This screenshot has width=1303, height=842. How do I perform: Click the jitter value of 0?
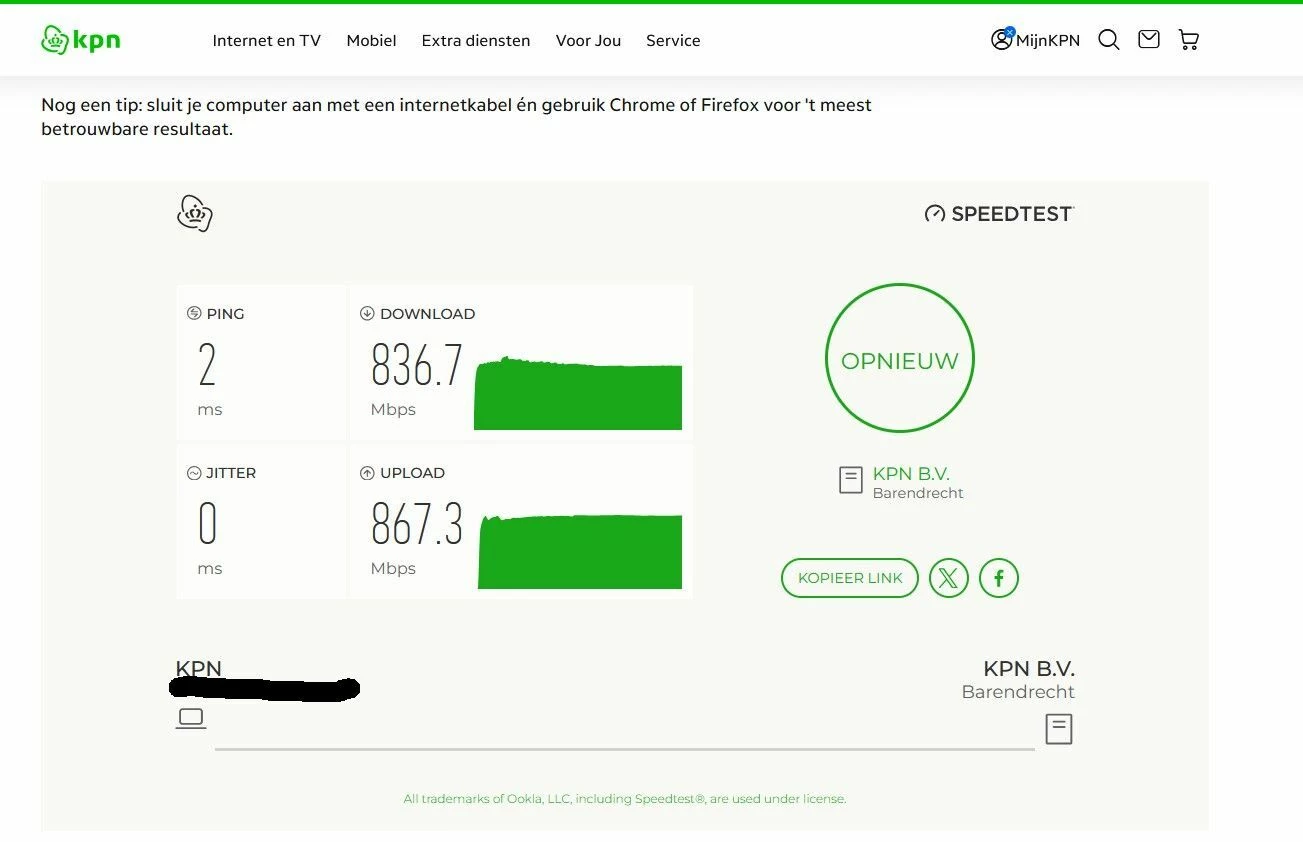coord(207,524)
